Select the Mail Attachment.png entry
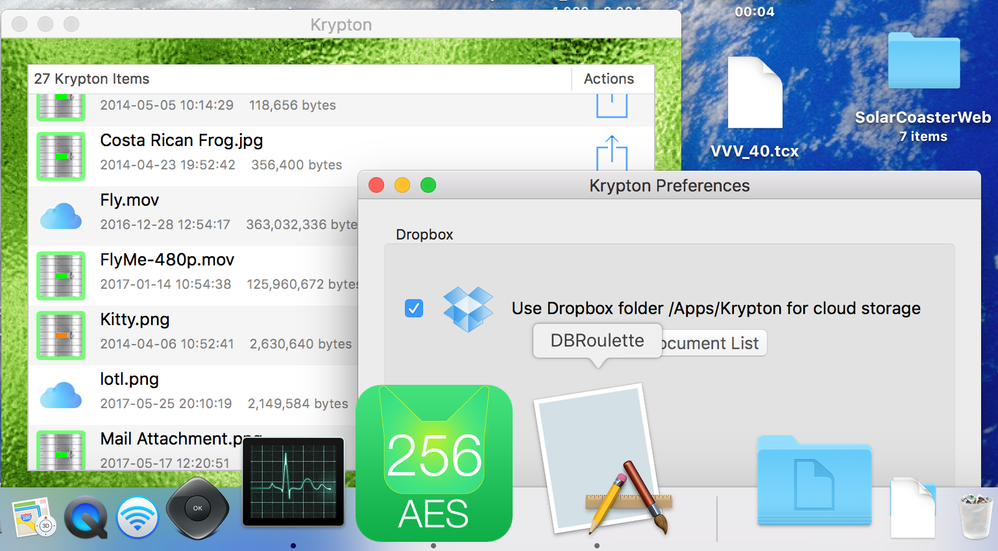 181,439
